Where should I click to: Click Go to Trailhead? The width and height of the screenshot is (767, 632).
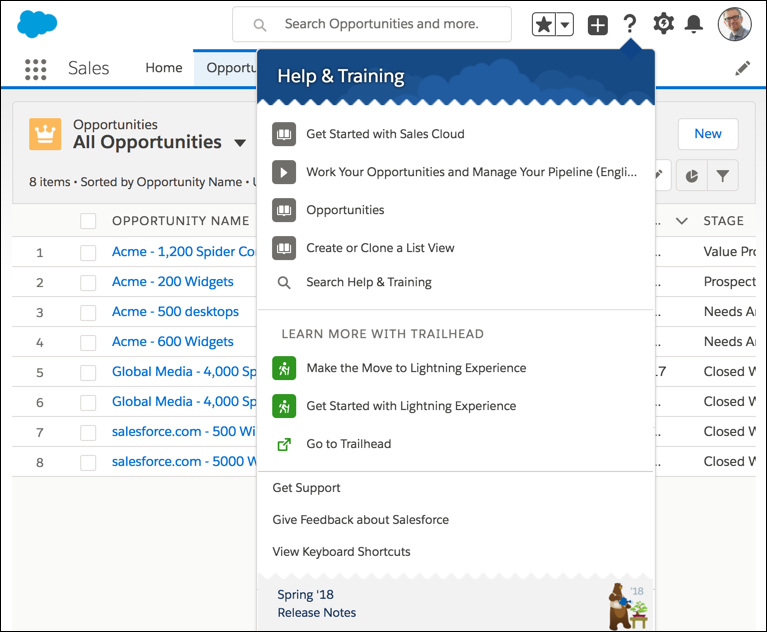(349, 444)
